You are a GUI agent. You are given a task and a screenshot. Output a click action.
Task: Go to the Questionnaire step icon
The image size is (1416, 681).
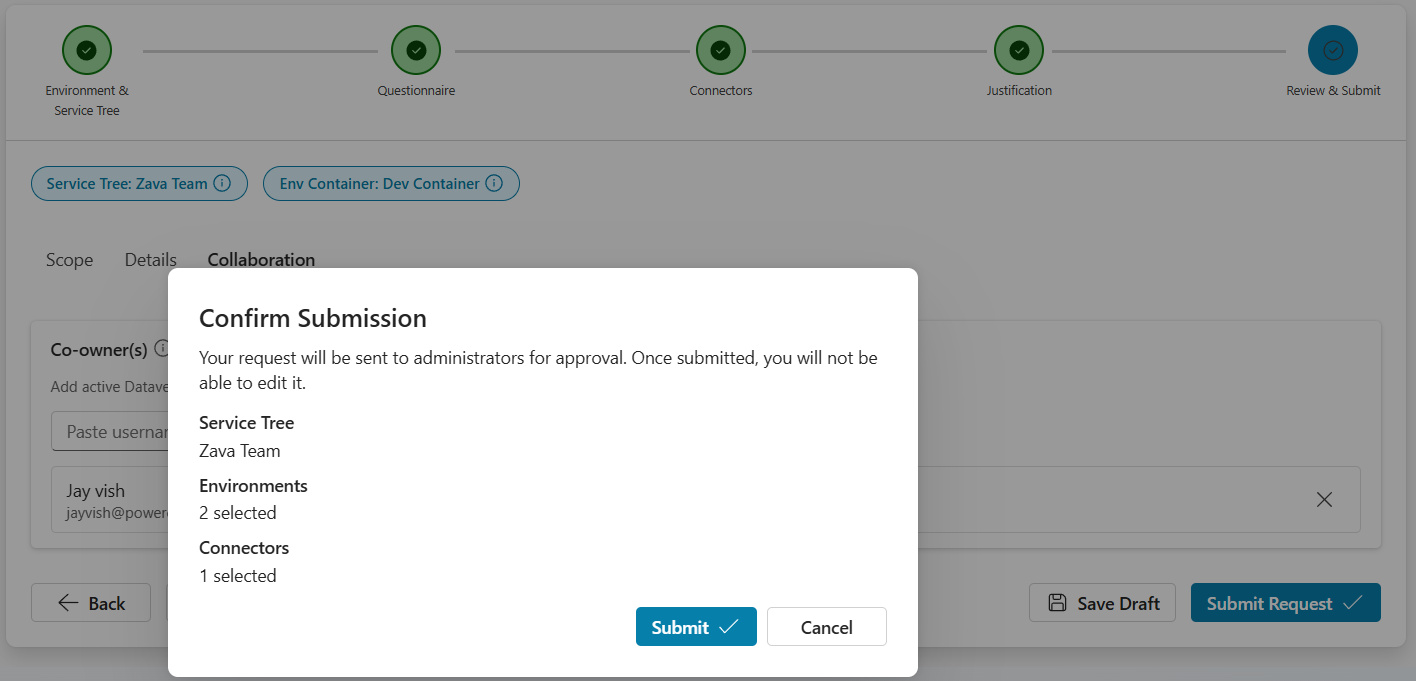point(416,50)
